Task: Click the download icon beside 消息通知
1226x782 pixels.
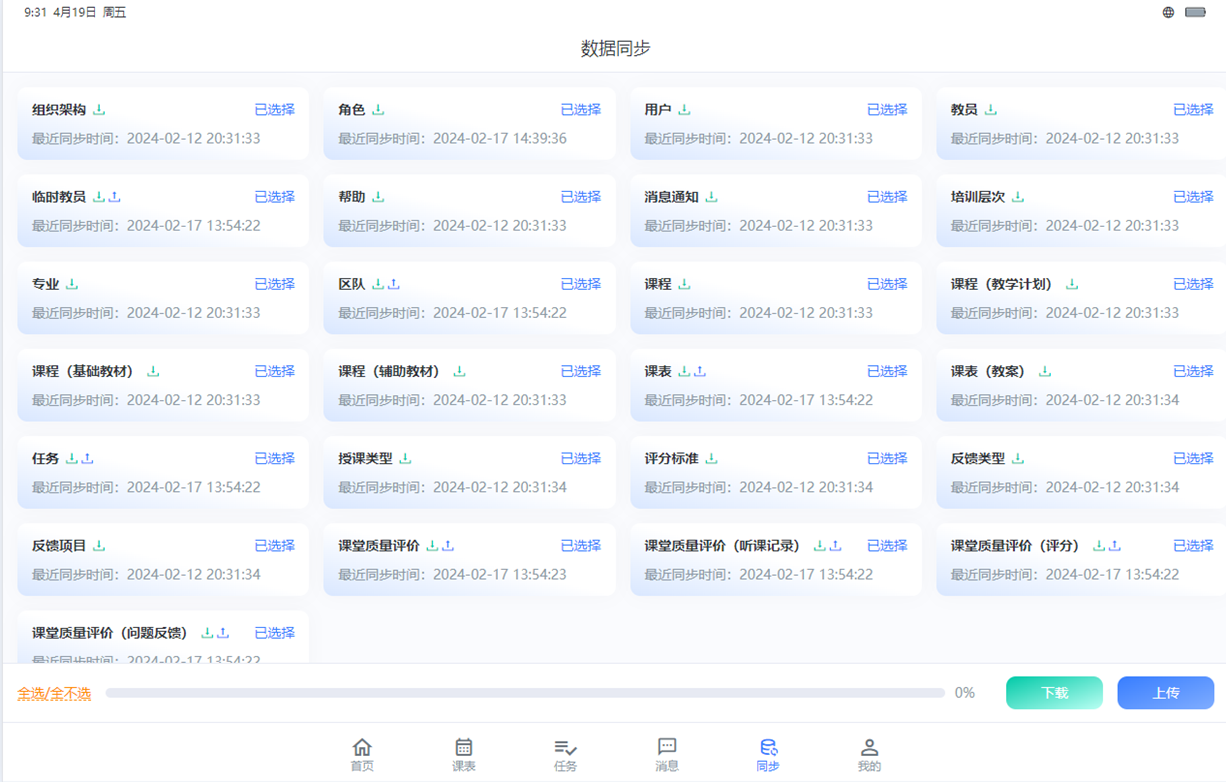Action: pyautogui.click(x=711, y=197)
